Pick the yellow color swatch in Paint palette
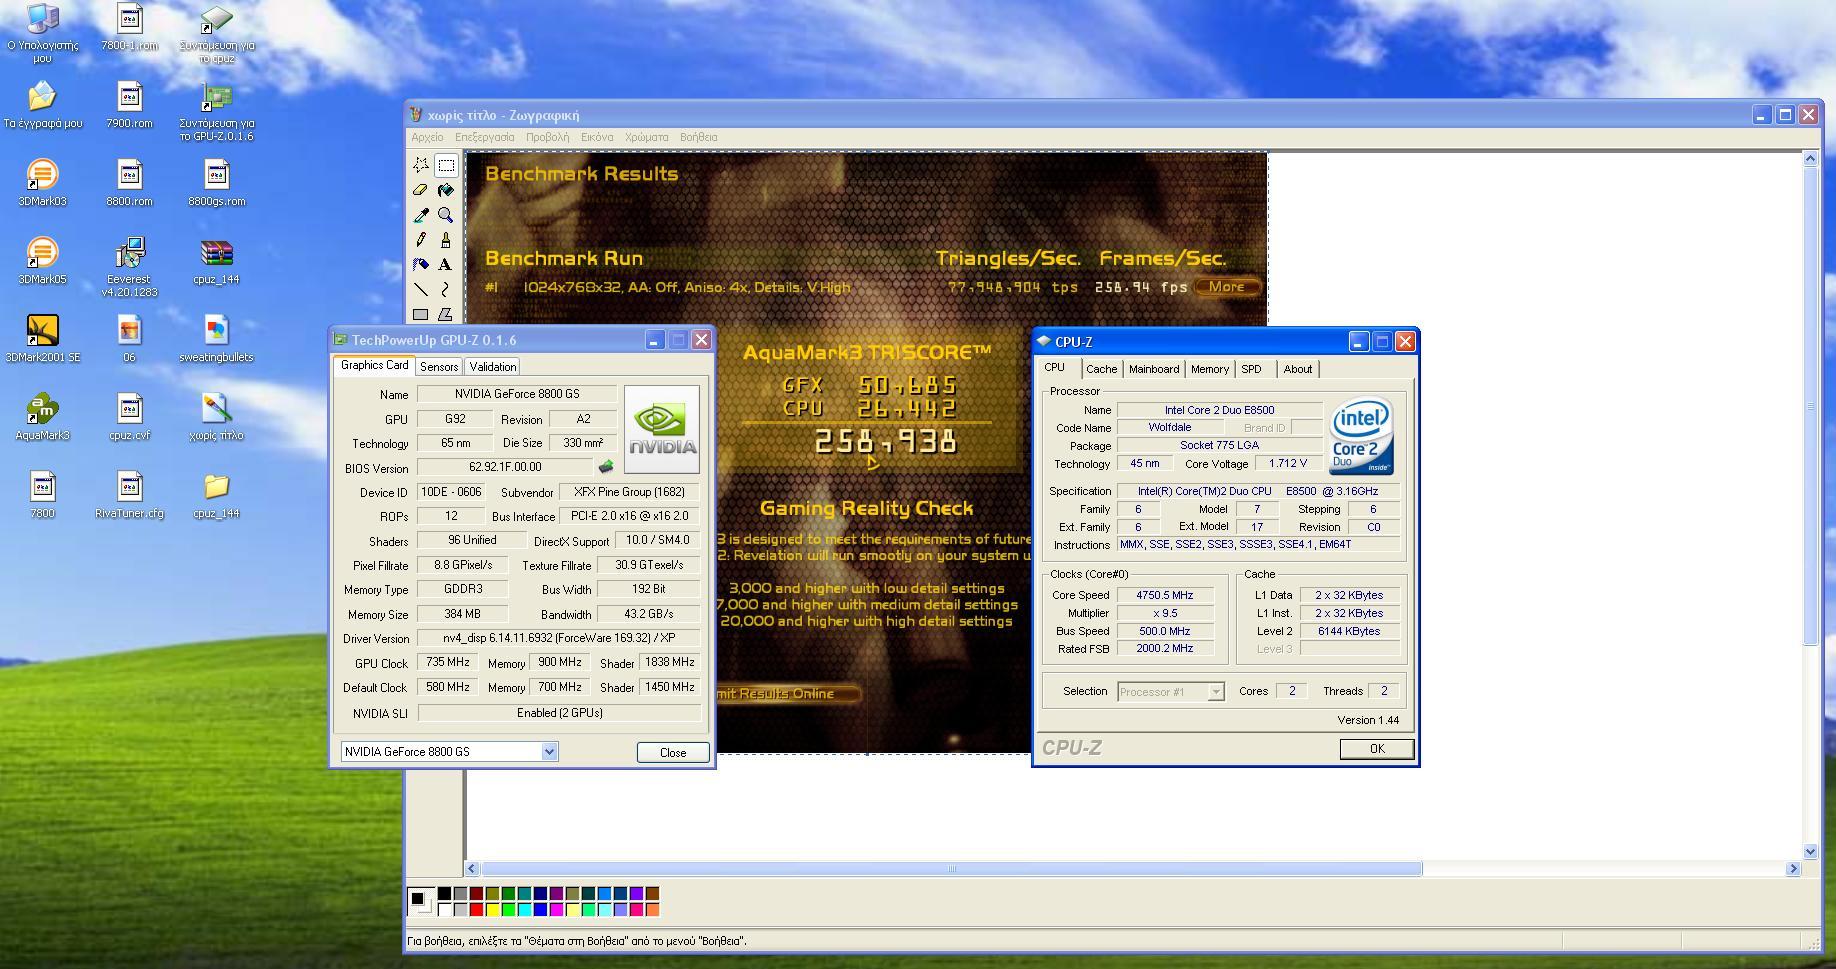This screenshot has height=969, width=1836. [x=492, y=909]
